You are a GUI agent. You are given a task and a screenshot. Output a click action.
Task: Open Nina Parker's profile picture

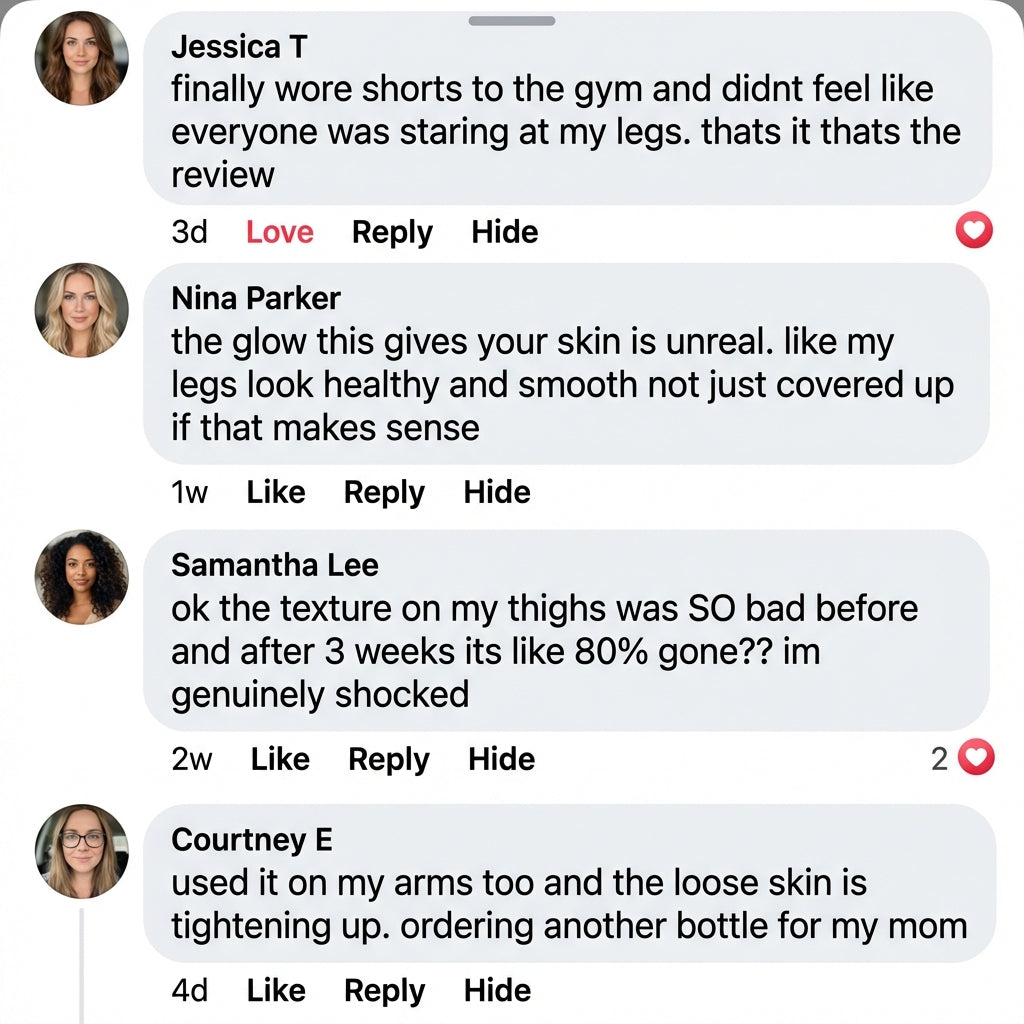[81, 310]
